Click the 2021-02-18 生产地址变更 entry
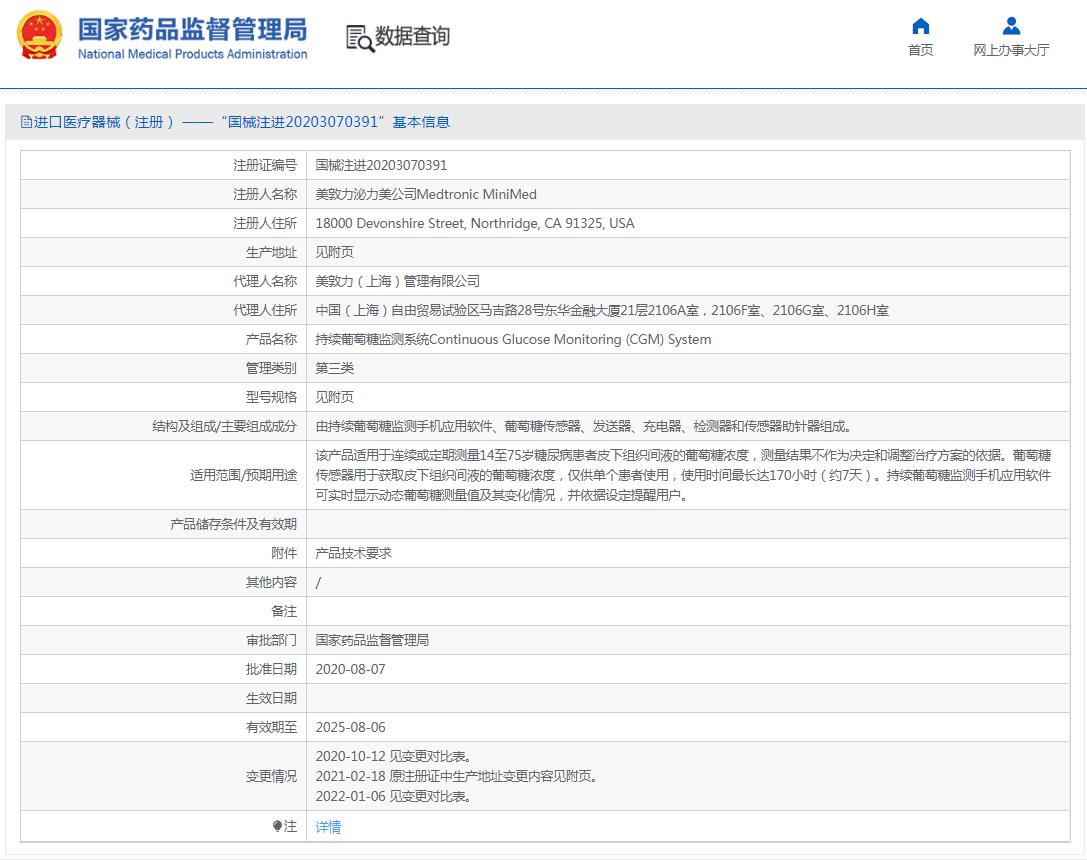 [456, 776]
